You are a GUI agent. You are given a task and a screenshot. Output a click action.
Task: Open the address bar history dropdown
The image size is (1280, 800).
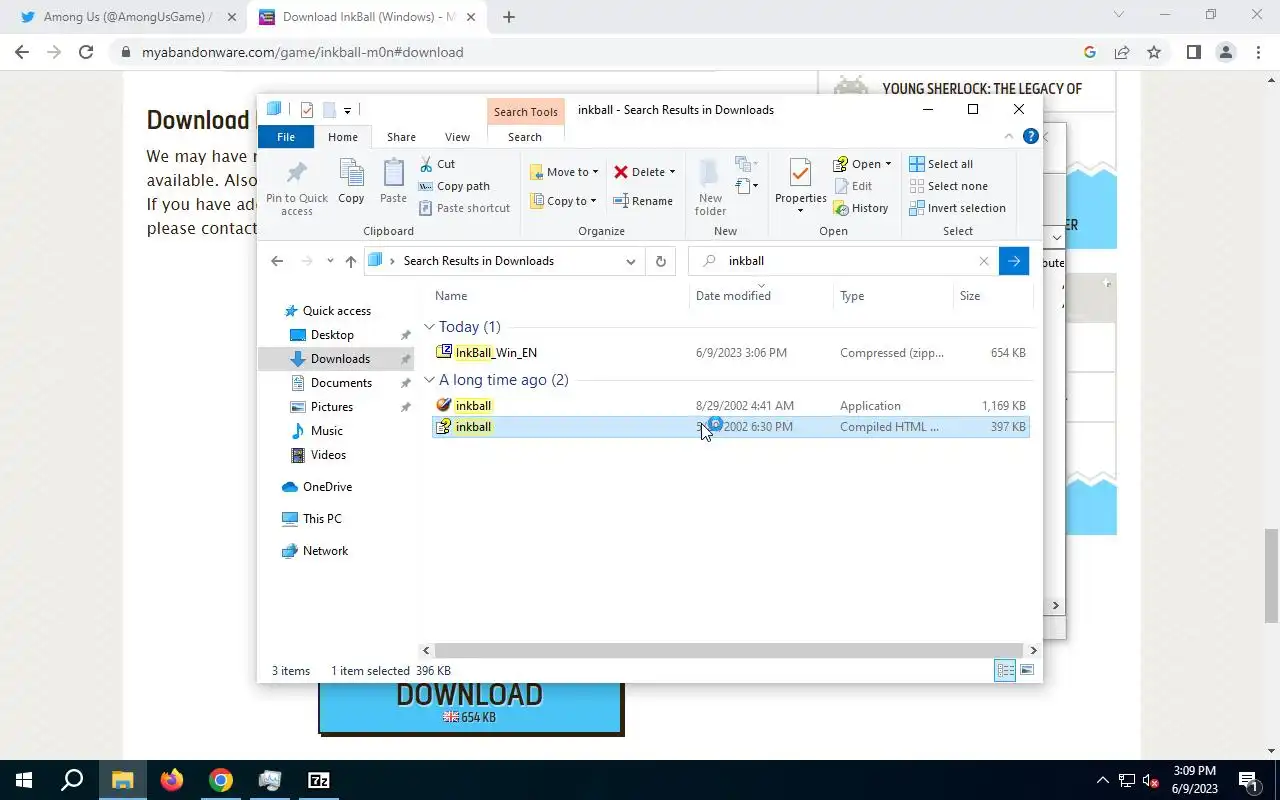coord(630,261)
